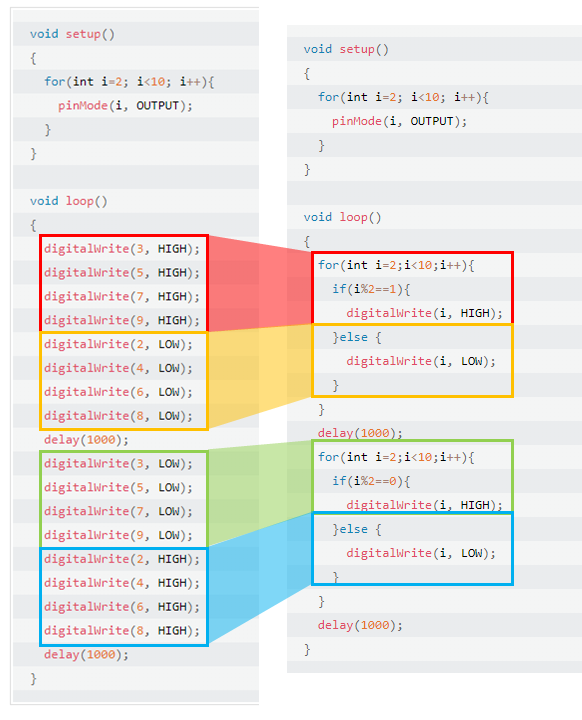Click 'pinMode(i, OUTPUT);' in the right panel

coord(399,121)
